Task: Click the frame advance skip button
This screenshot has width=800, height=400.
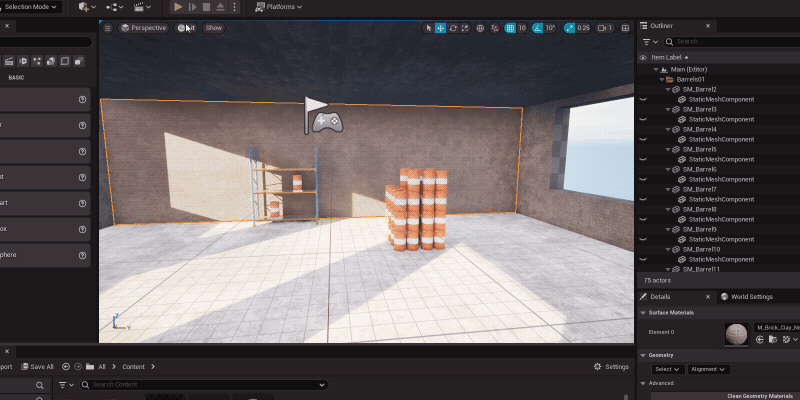Action: click(x=192, y=7)
